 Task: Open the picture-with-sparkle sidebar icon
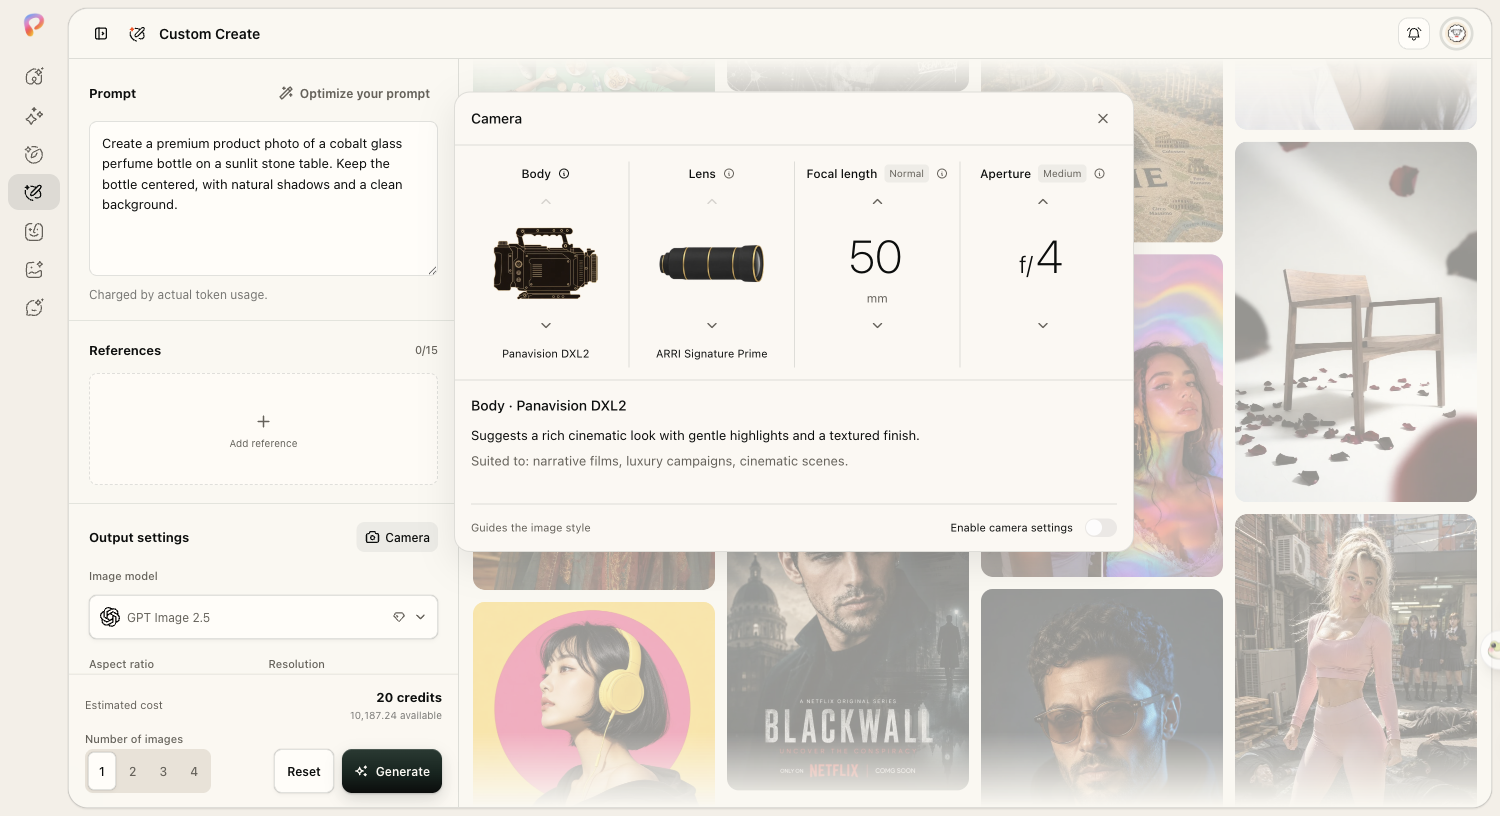click(x=34, y=269)
